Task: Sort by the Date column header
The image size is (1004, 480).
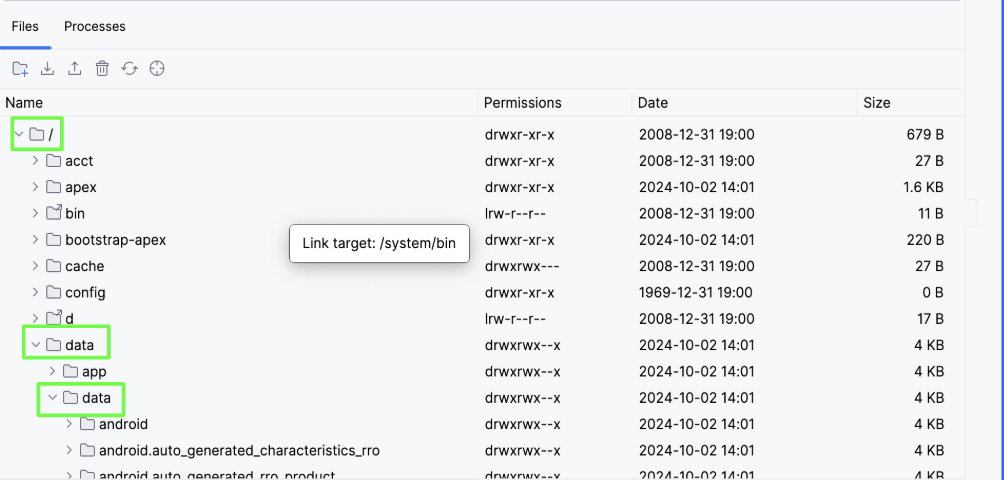Action: [x=653, y=103]
